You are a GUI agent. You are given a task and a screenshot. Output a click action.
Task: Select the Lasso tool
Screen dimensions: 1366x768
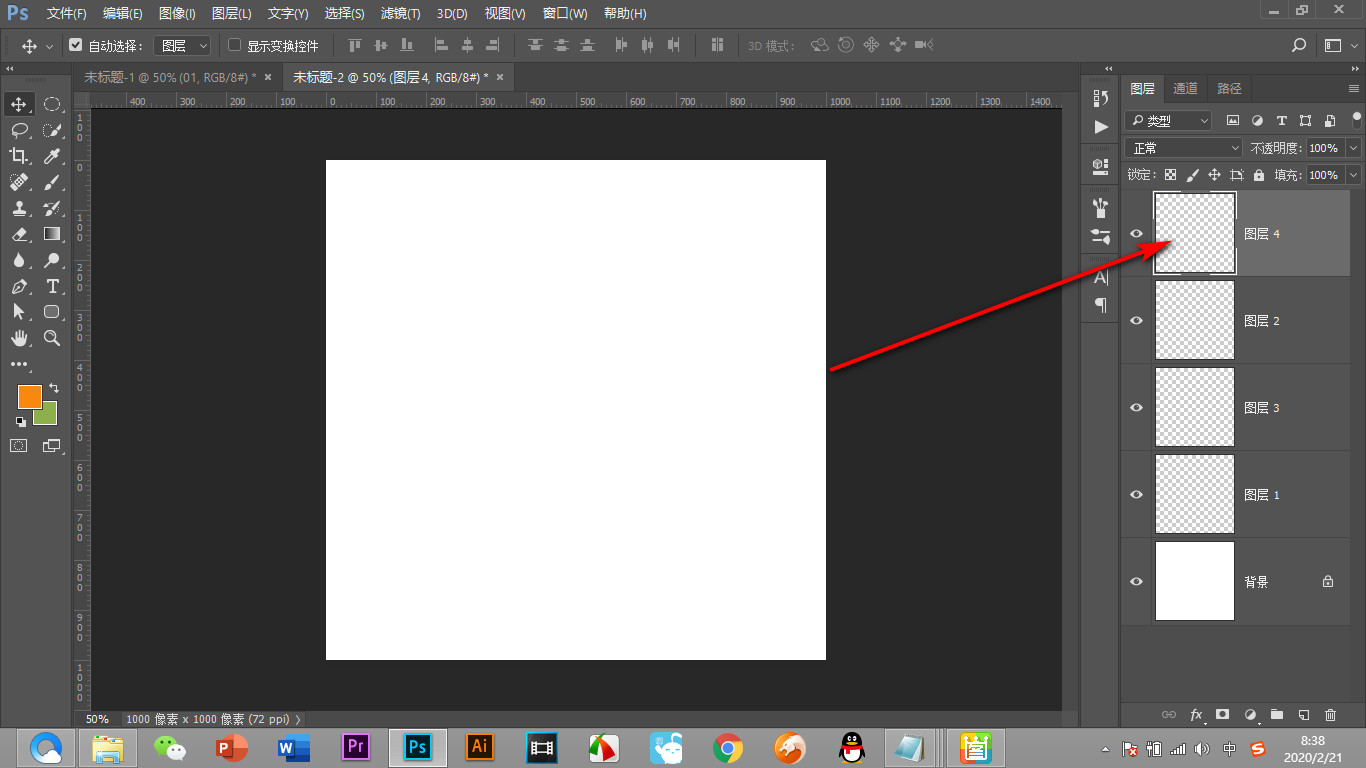(19, 130)
